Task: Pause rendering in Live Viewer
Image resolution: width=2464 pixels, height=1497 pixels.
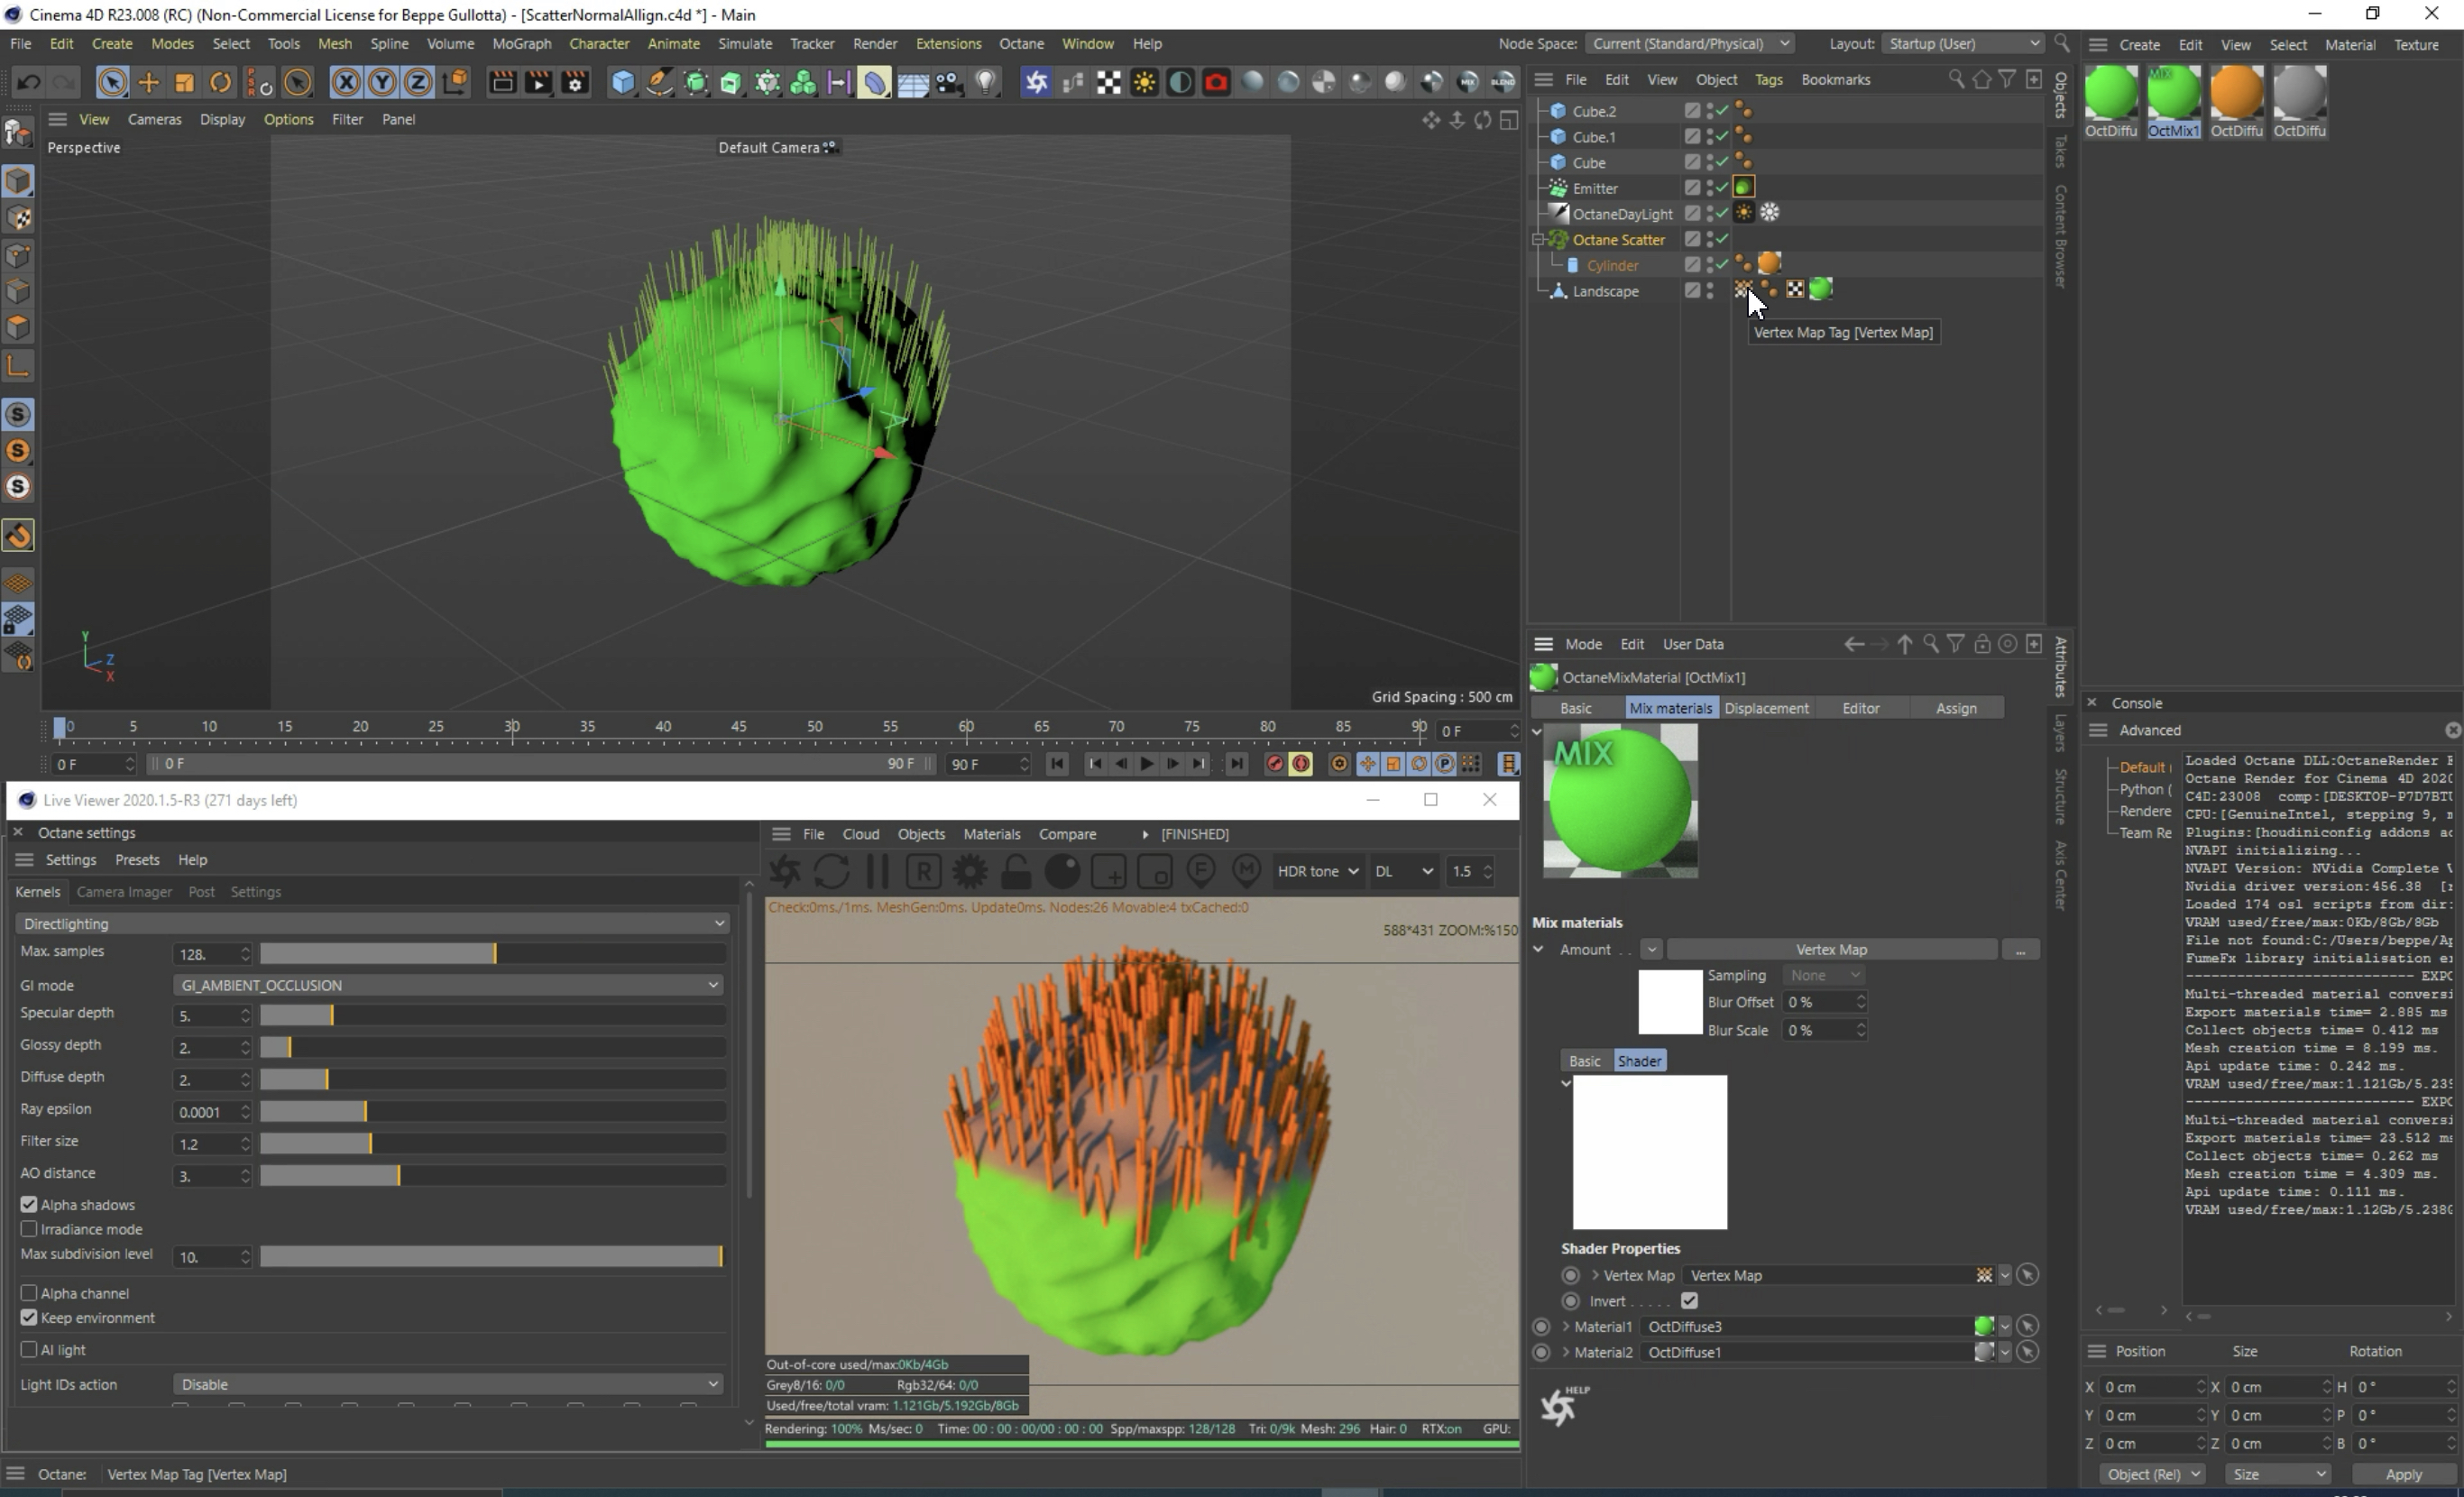Action: (x=877, y=872)
